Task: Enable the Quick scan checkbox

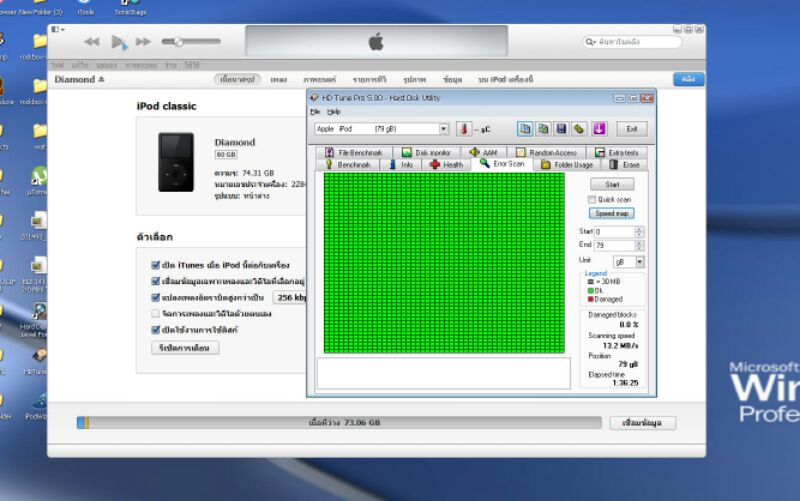Action: [x=592, y=199]
